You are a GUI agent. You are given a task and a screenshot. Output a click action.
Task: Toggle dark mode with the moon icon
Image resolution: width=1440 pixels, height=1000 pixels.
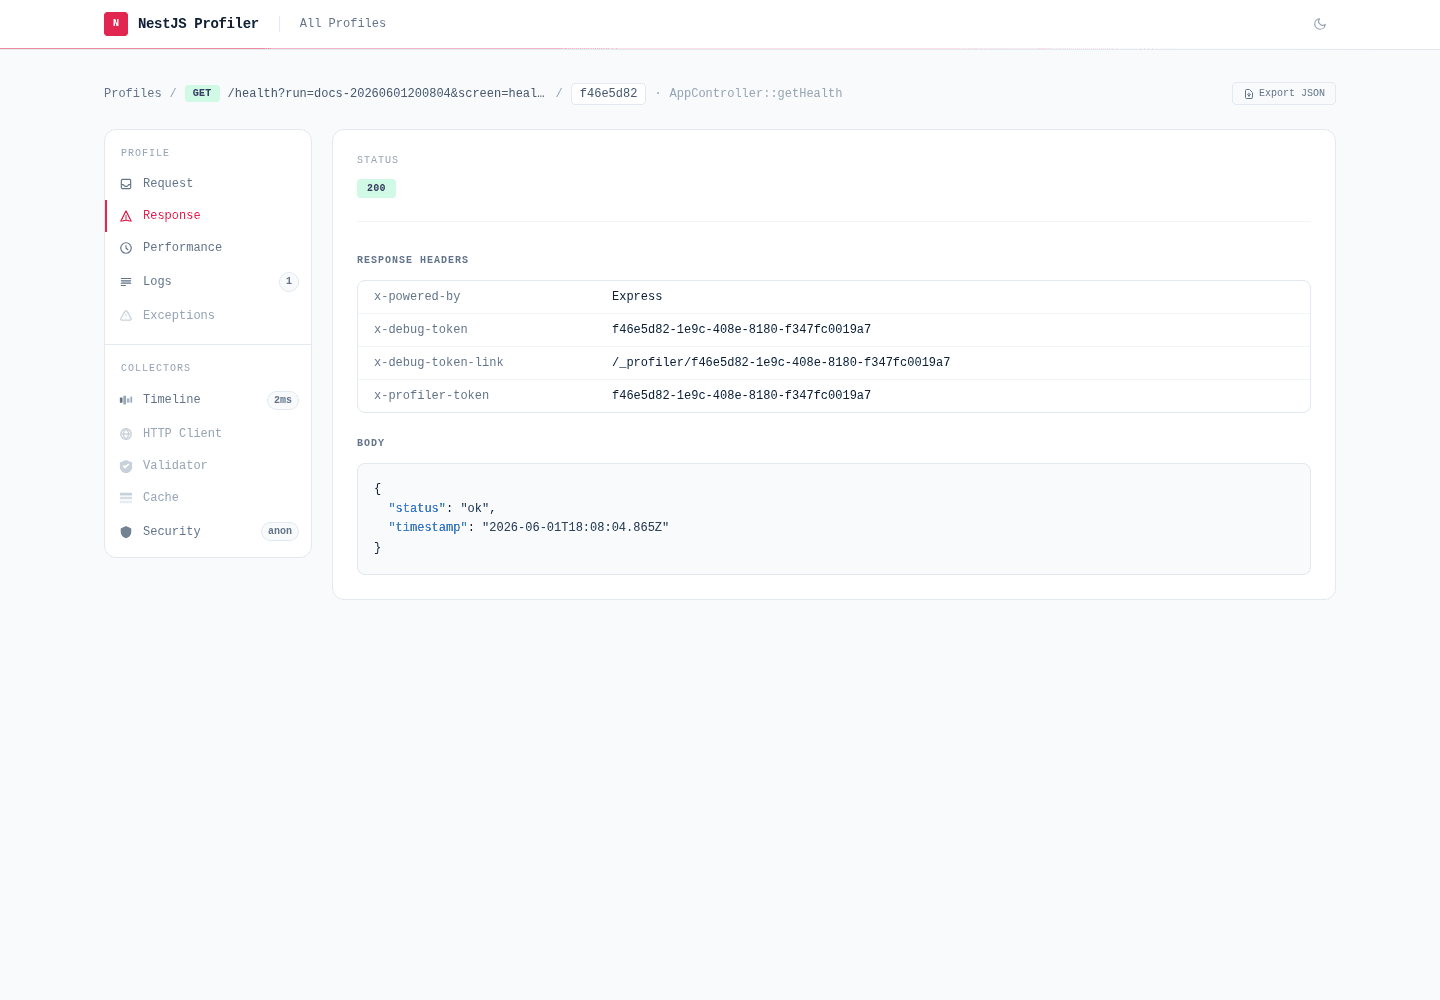pyautogui.click(x=1320, y=24)
